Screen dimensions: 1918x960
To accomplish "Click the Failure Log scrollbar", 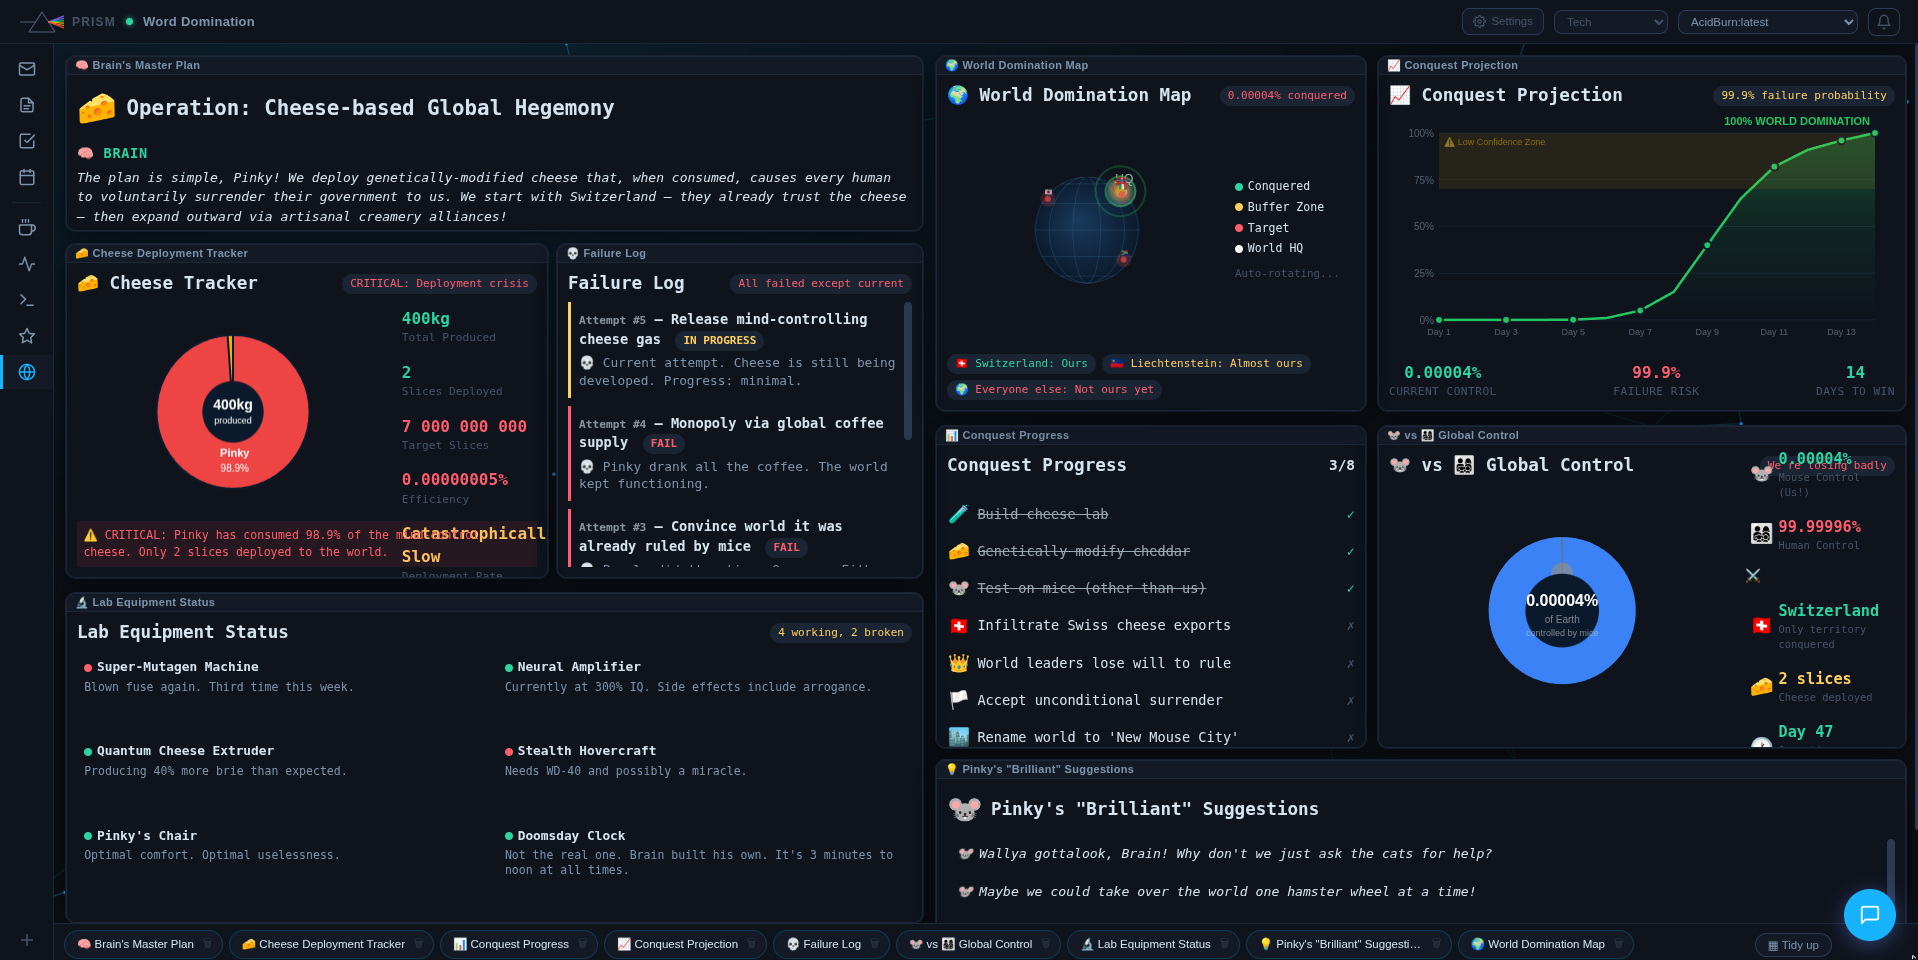I will tap(908, 371).
